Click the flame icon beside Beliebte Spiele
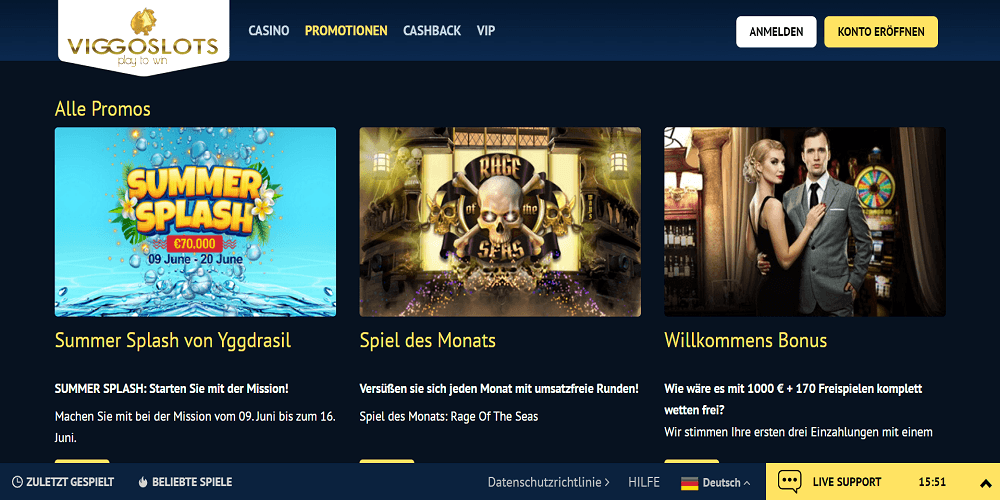The image size is (1000, 500). (143, 482)
